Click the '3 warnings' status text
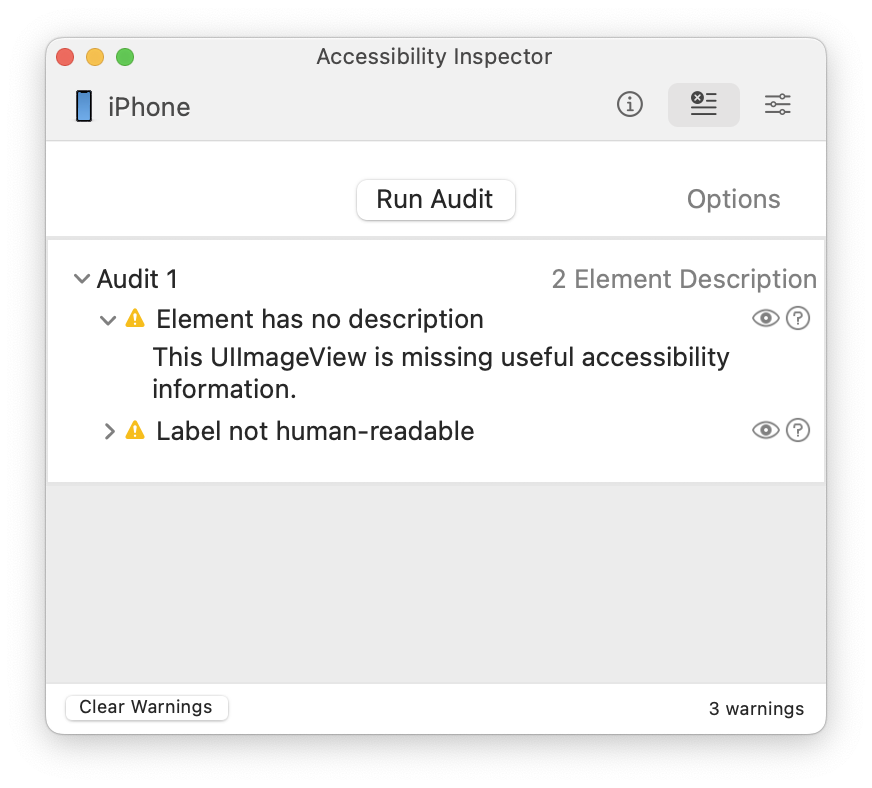 [756, 709]
